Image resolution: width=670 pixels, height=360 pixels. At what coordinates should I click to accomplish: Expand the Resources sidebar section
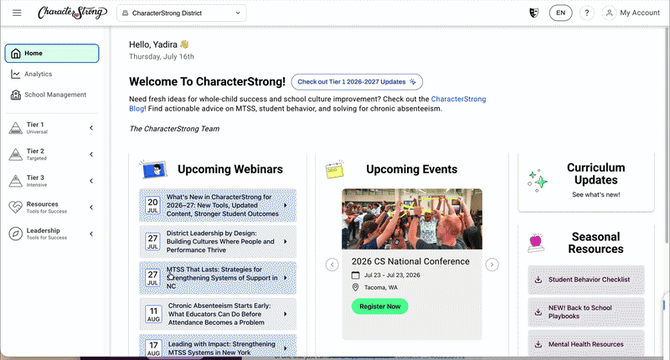pyautogui.click(x=51, y=207)
